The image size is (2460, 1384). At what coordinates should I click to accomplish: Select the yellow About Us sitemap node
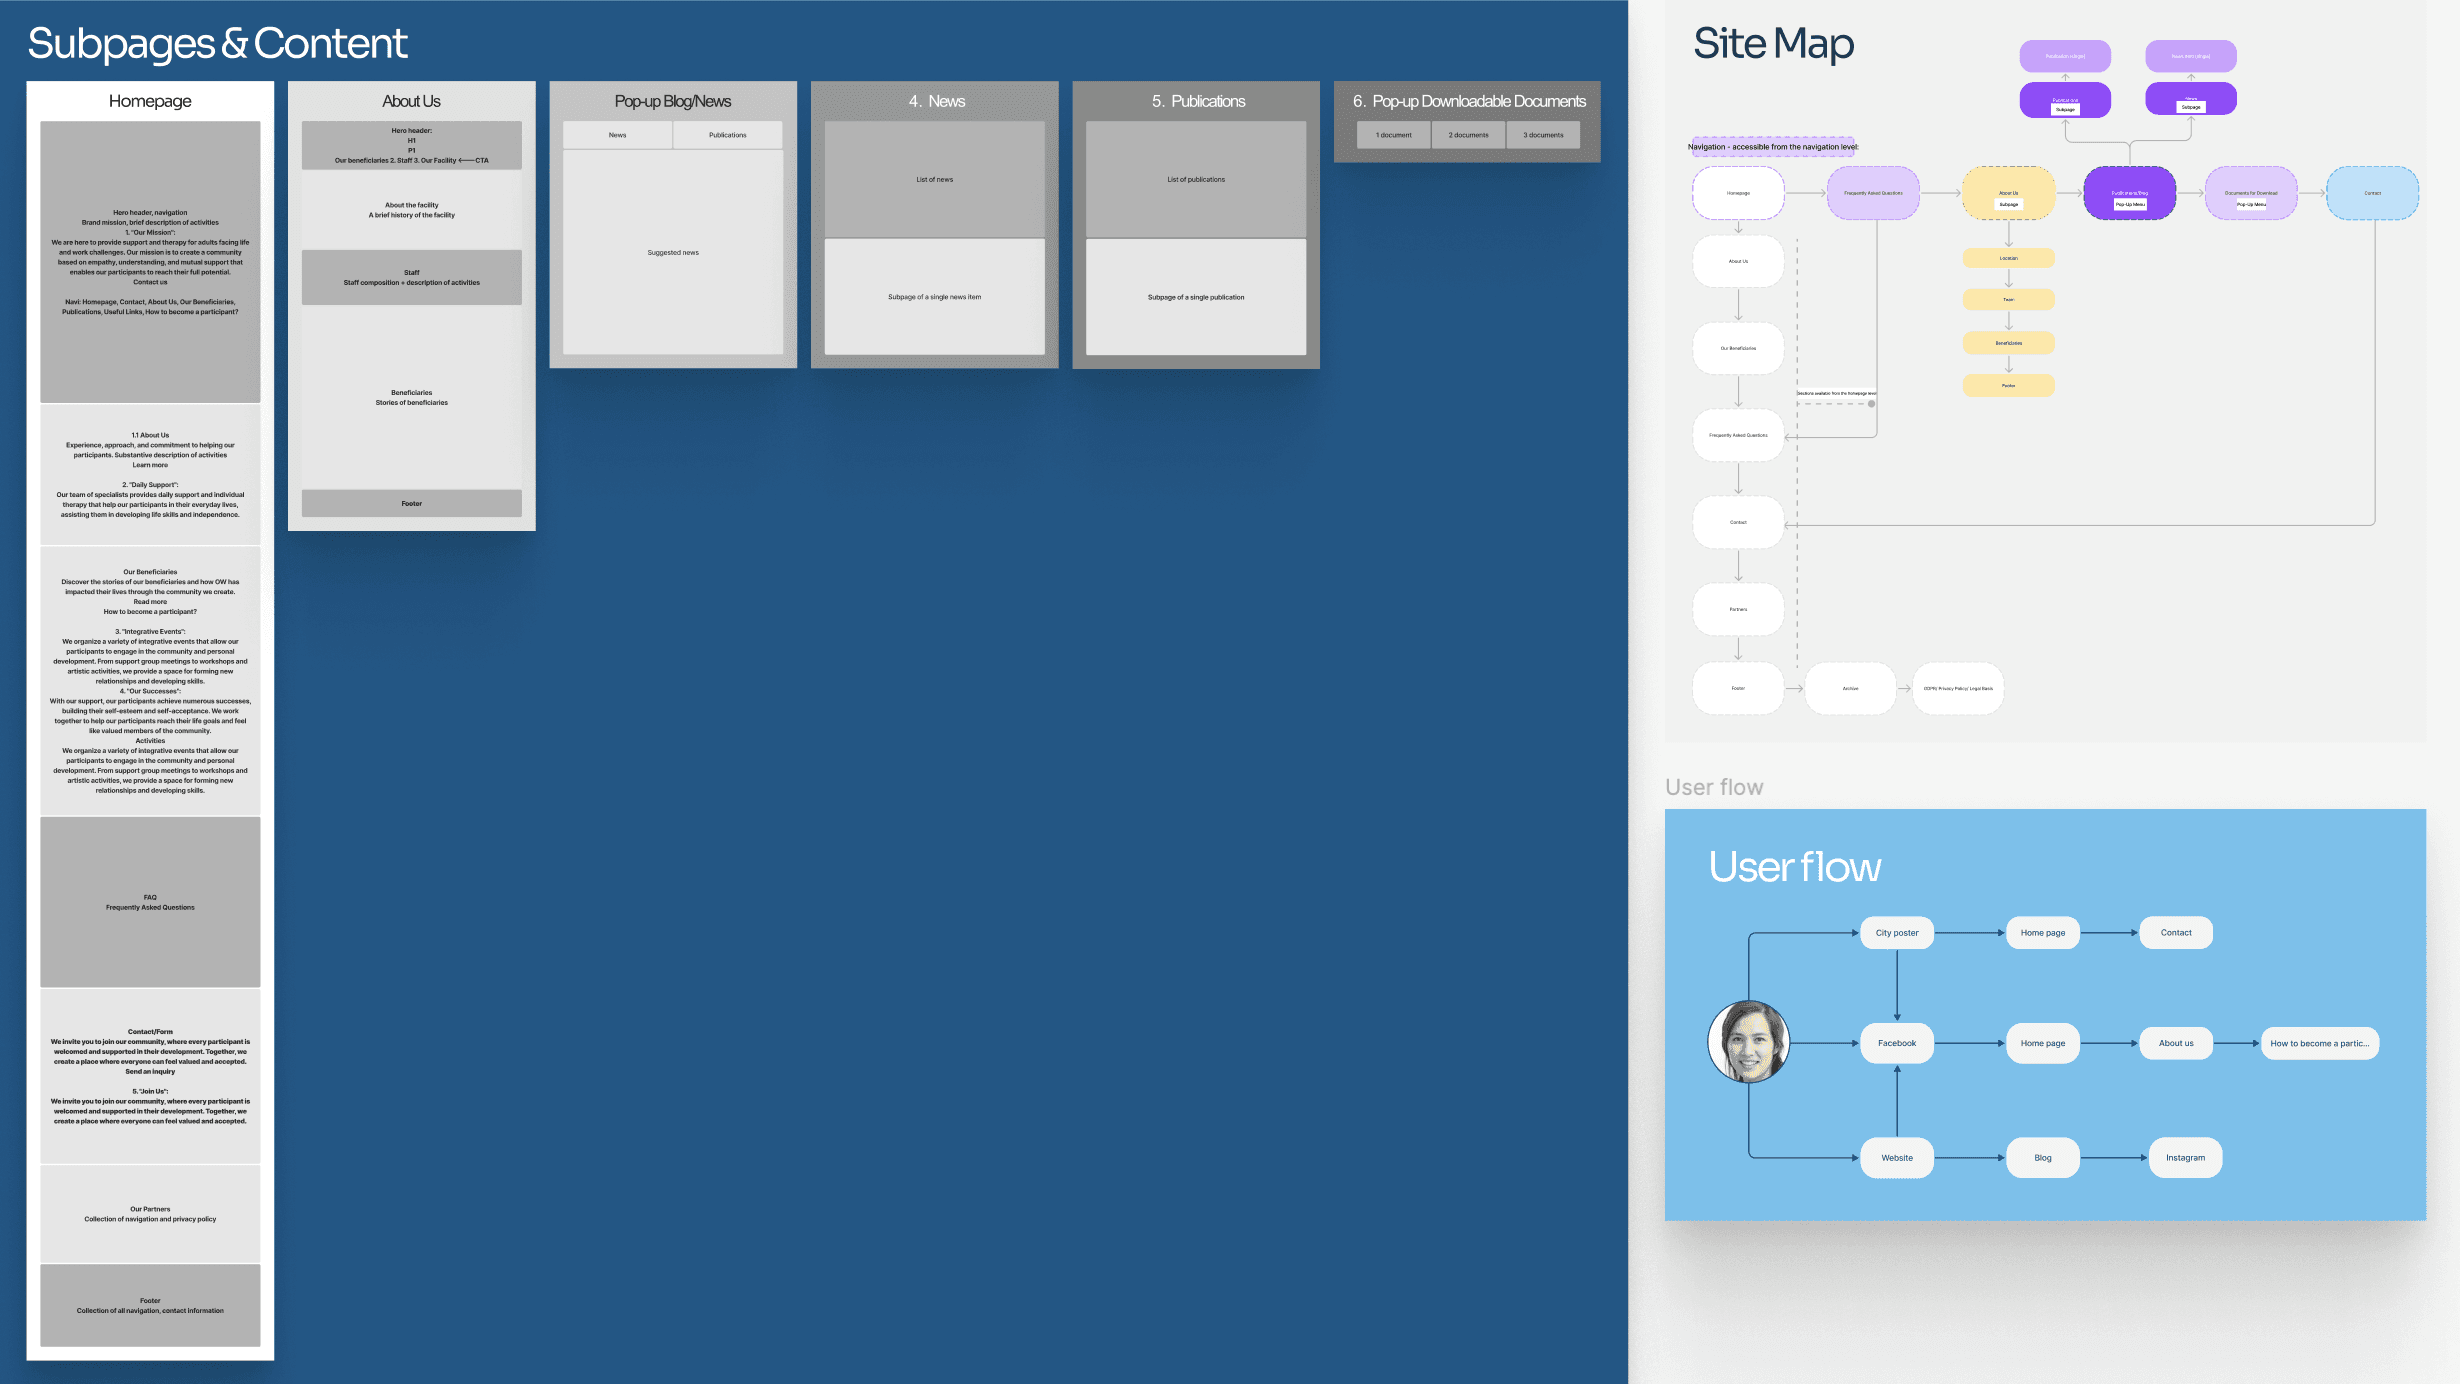pos(2008,193)
